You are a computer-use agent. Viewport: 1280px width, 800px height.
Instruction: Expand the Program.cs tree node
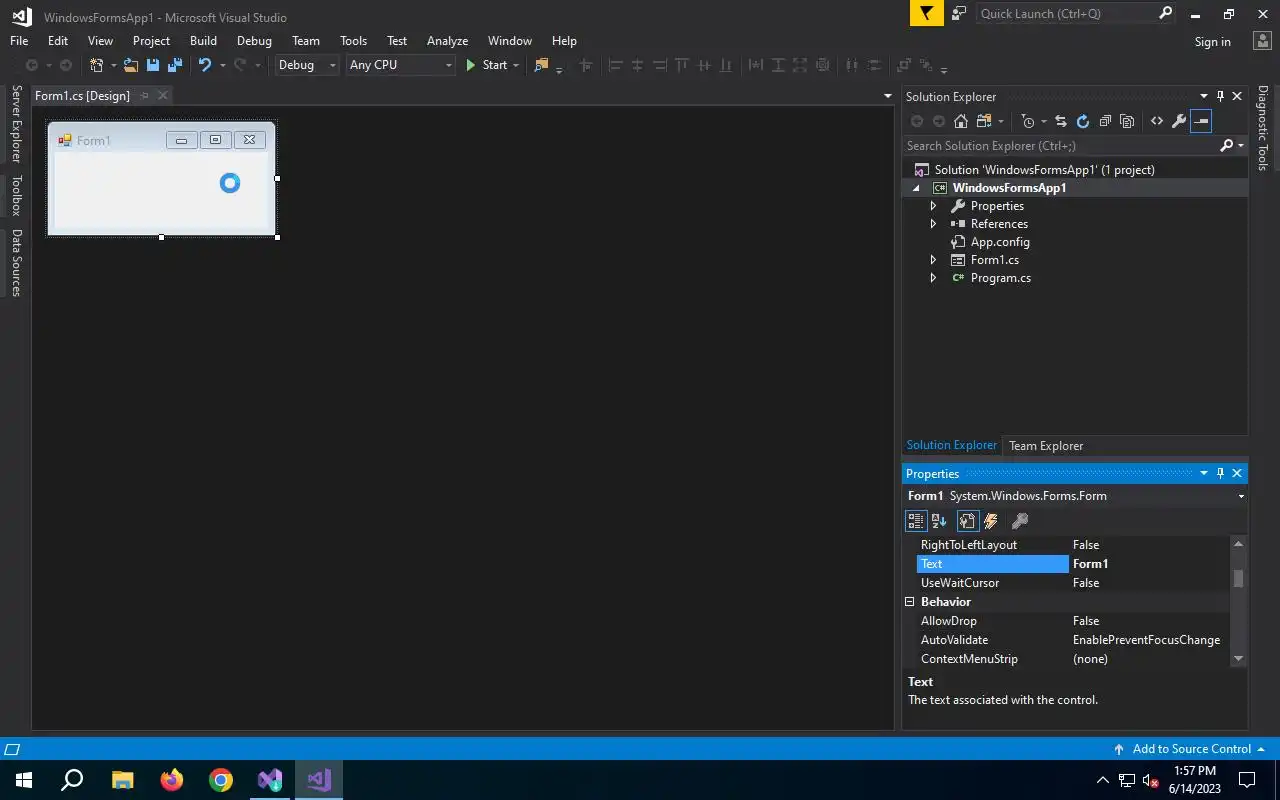click(934, 278)
